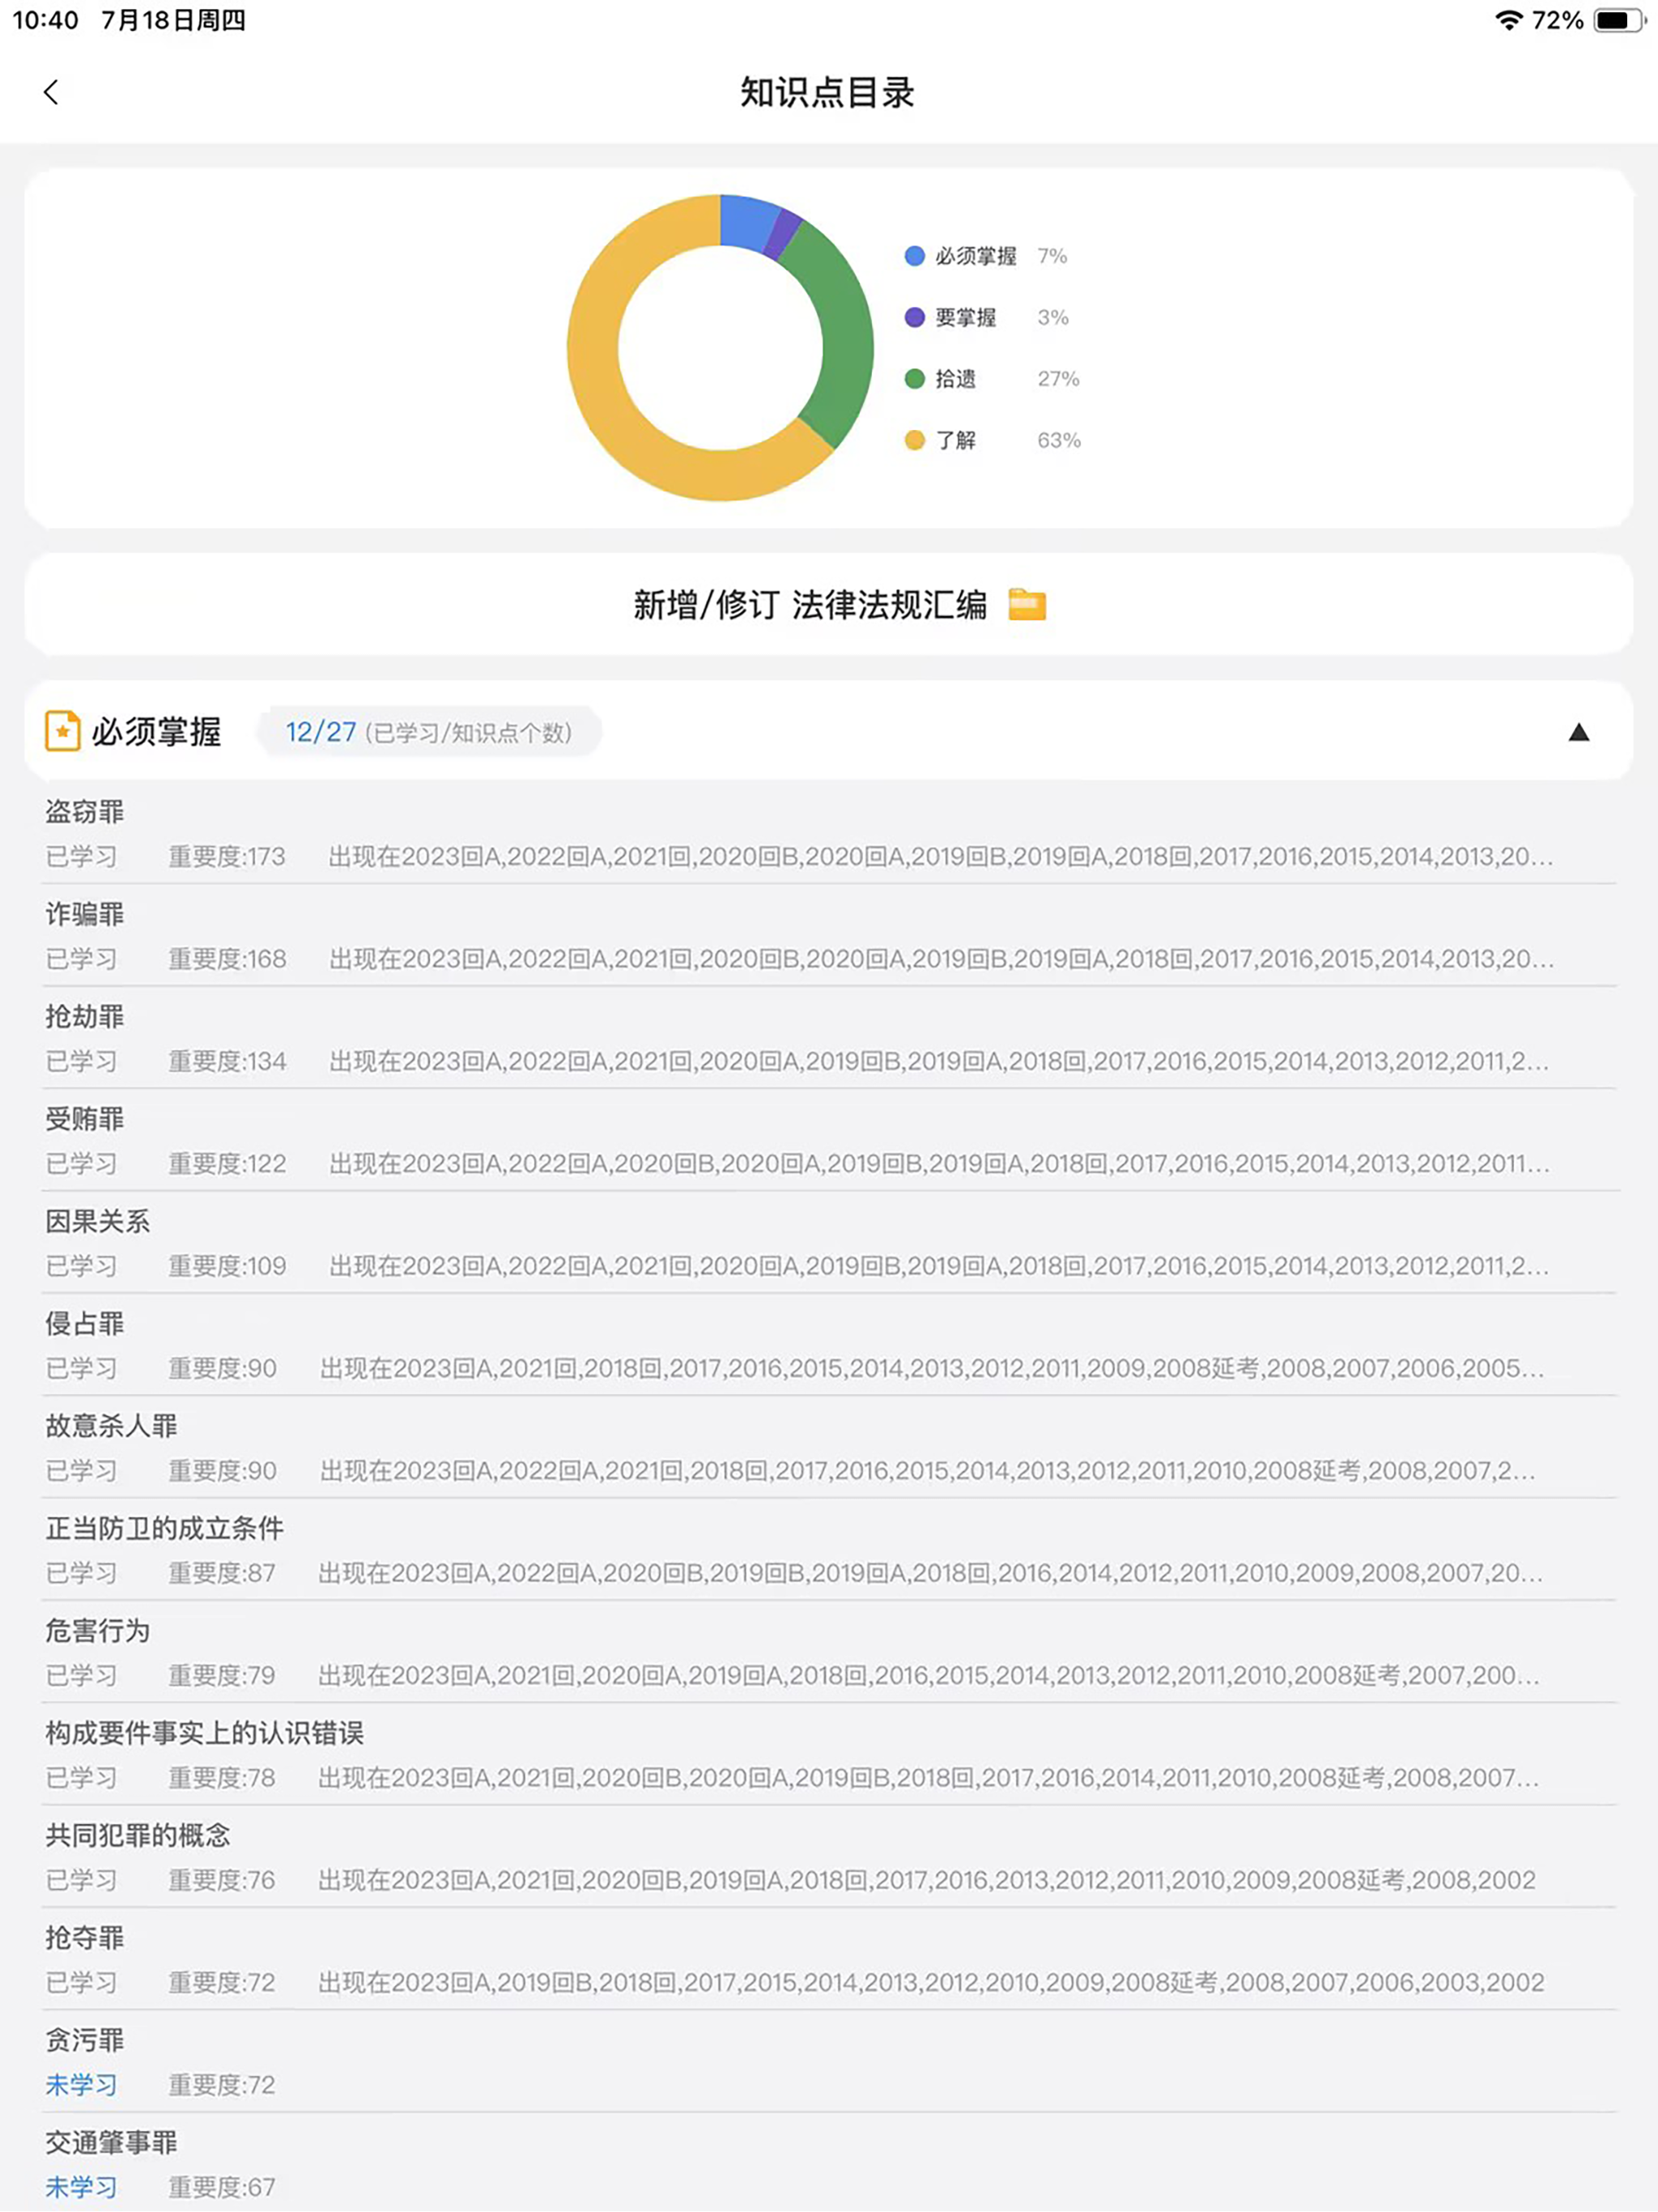Open the 侵占罪 knowledge point
The height and width of the screenshot is (2212, 1658).
tap(829, 1346)
